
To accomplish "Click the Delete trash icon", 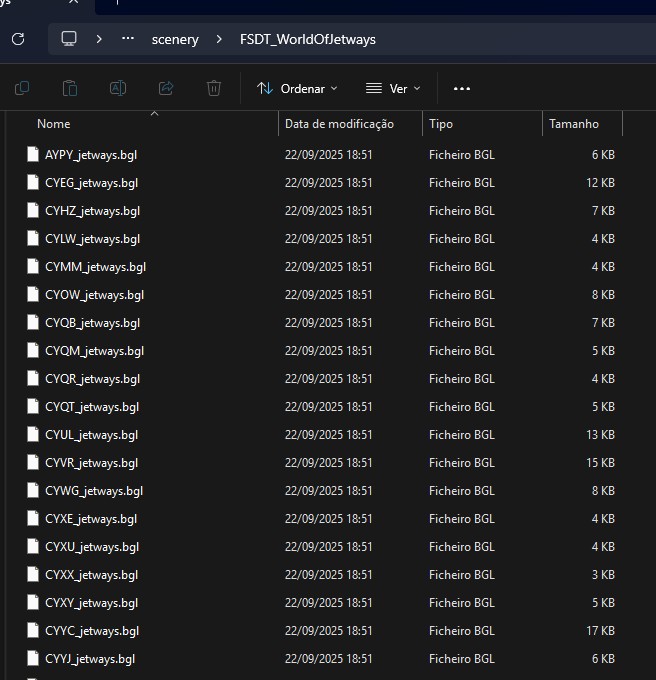I will [214, 88].
